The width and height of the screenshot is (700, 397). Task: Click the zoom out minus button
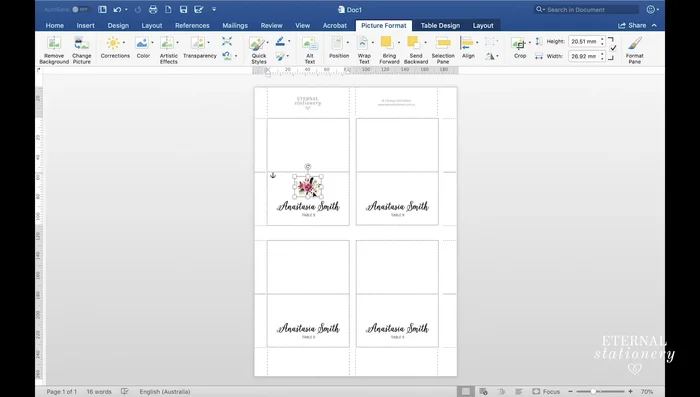pyautogui.click(x=571, y=392)
